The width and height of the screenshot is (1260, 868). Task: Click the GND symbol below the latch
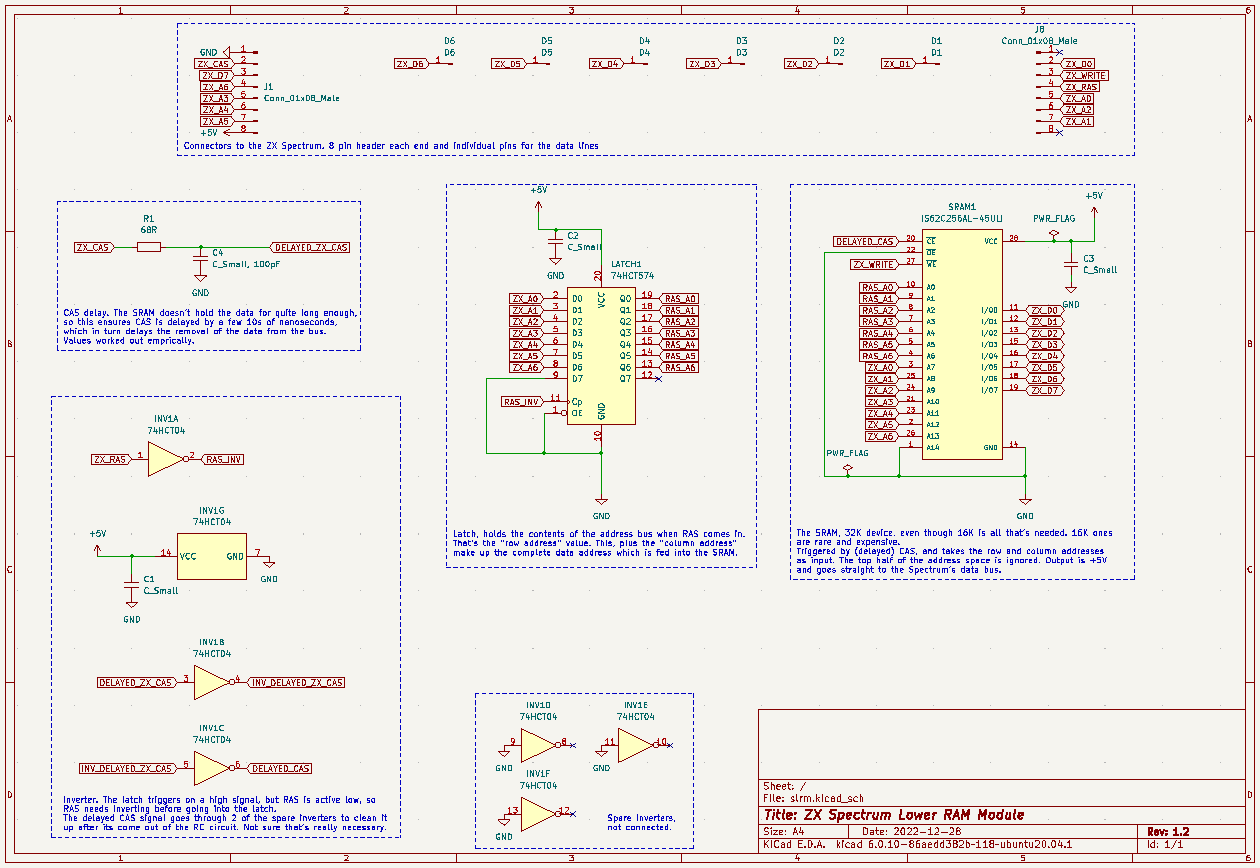click(x=601, y=502)
